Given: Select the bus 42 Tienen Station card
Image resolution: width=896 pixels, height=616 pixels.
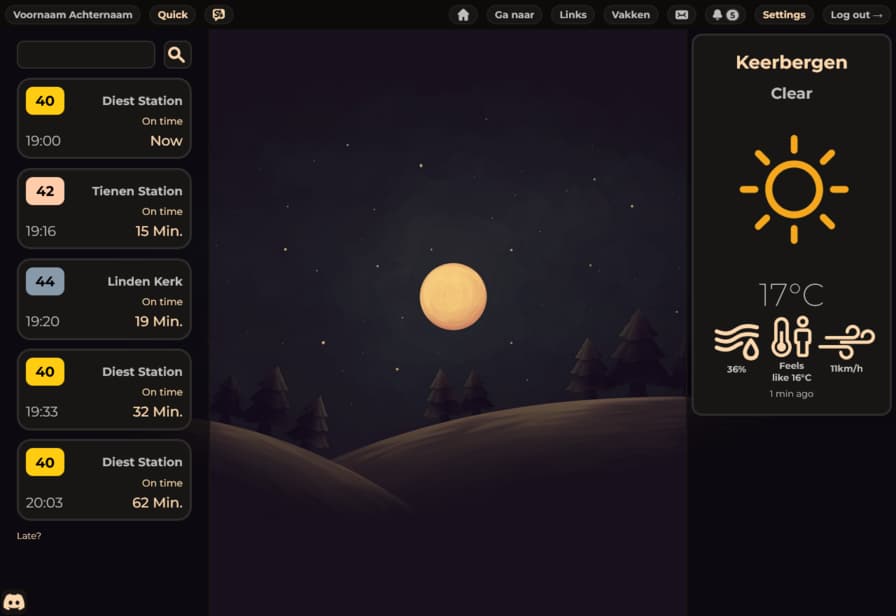Looking at the screenshot, I should [x=104, y=209].
